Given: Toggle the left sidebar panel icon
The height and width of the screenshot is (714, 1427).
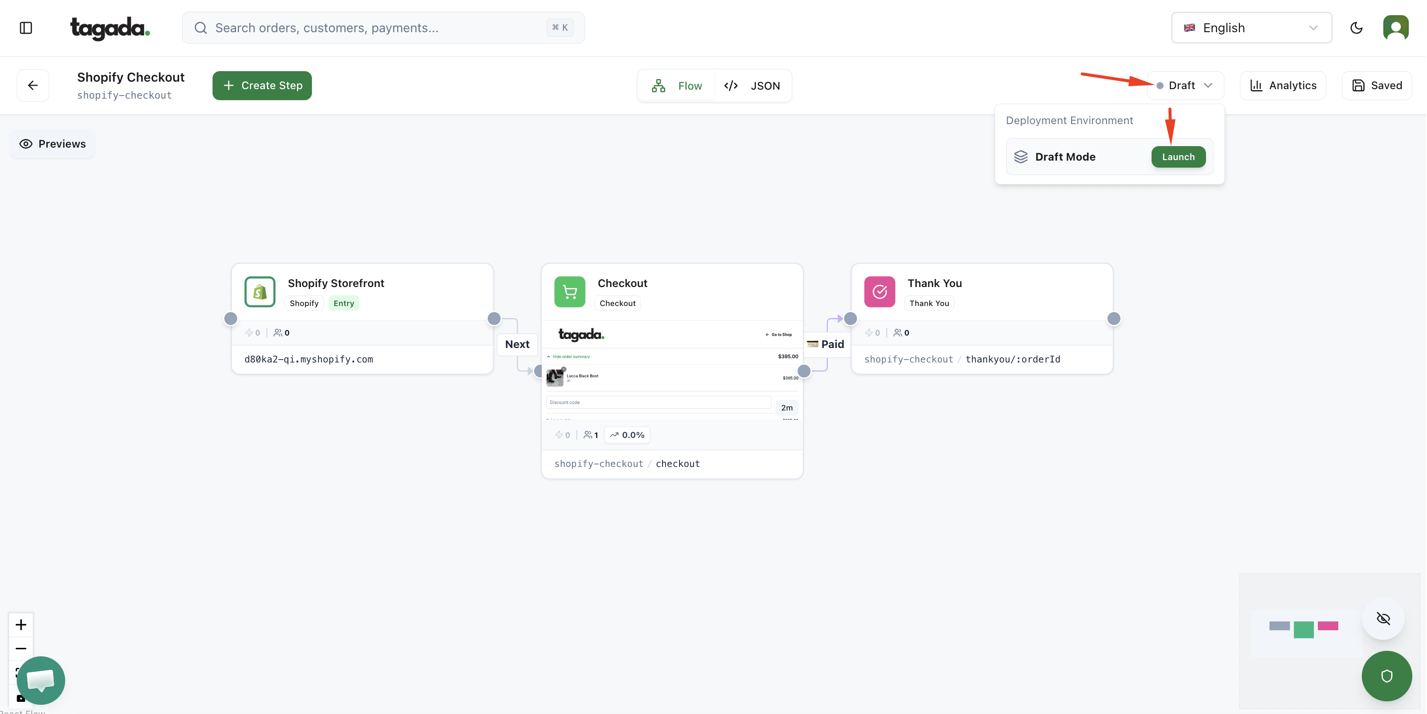Looking at the screenshot, I should point(26,28).
